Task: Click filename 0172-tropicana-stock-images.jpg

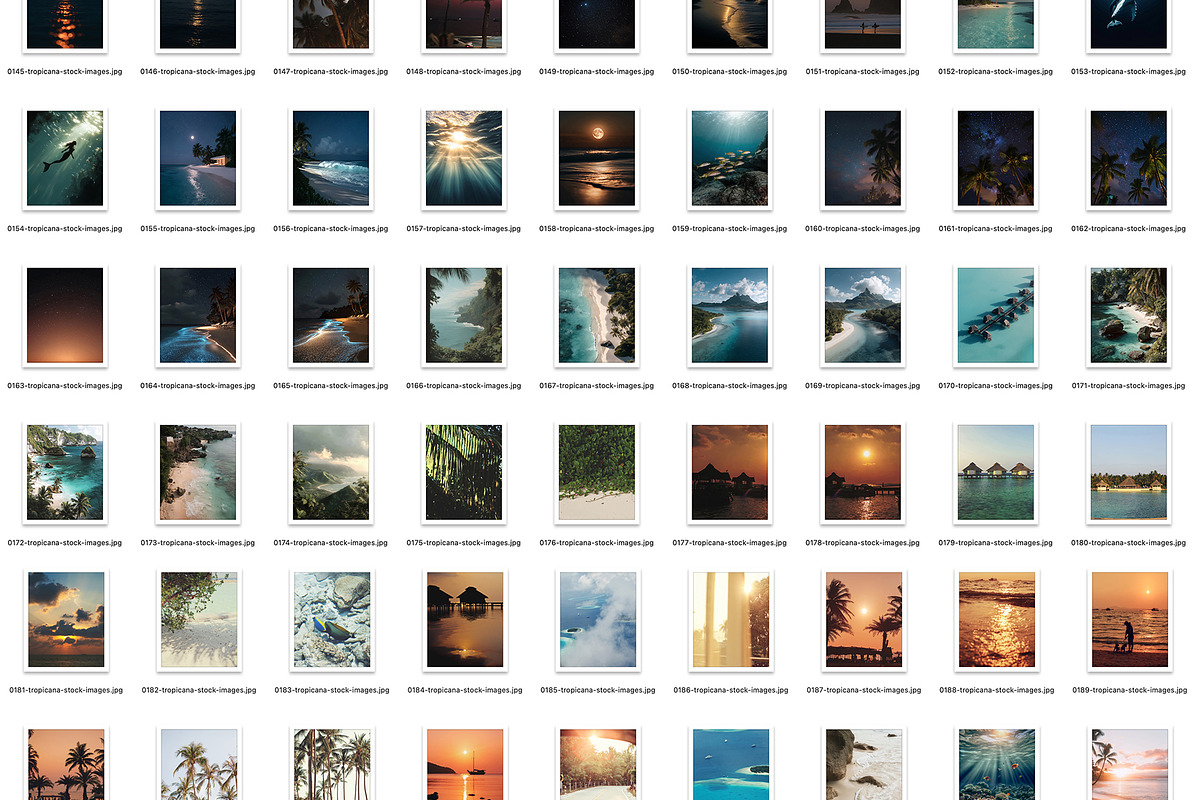Action: pyautogui.click(x=65, y=543)
